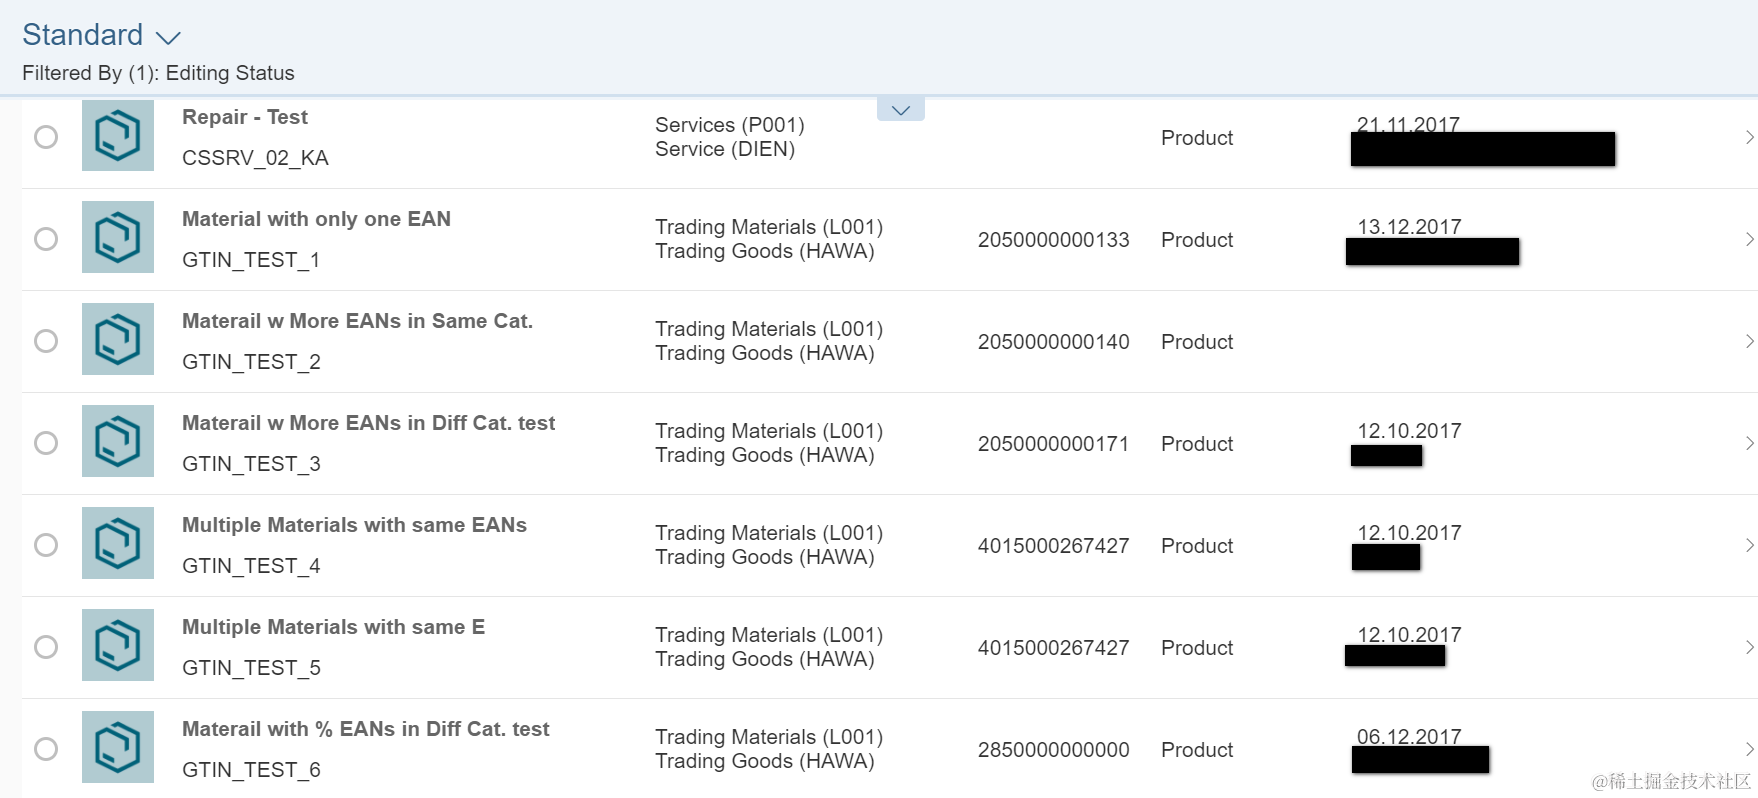Click product number GTIN_TEST_3
This screenshot has width=1758, height=798.
(251, 464)
